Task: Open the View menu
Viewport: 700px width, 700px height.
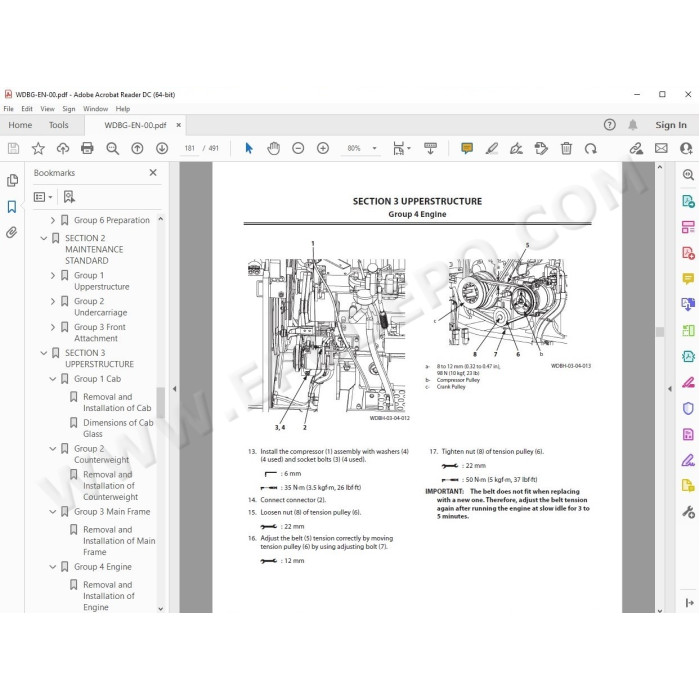Action: coord(47,108)
